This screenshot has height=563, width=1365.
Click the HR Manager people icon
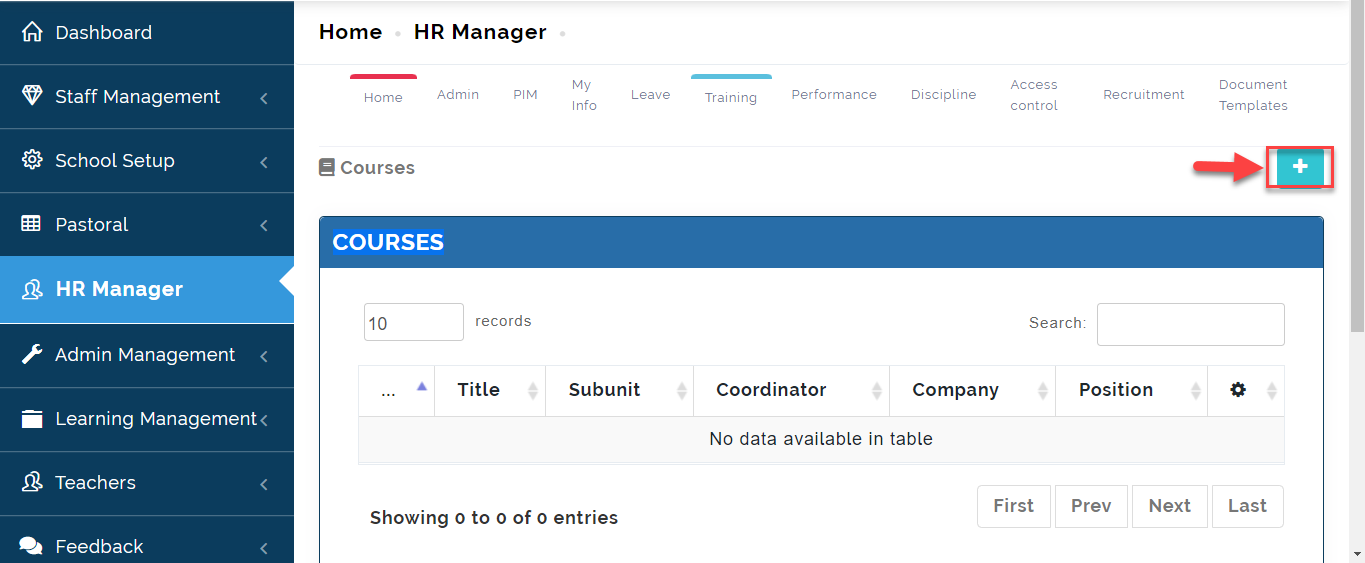tap(32, 289)
